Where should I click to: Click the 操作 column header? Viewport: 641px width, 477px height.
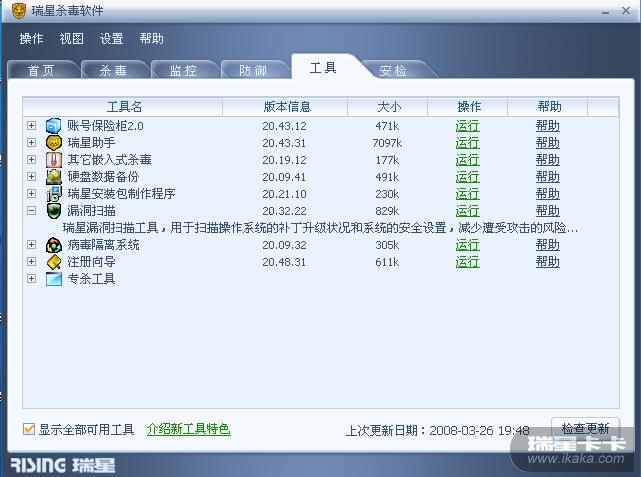pyautogui.click(x=468, y=107)
